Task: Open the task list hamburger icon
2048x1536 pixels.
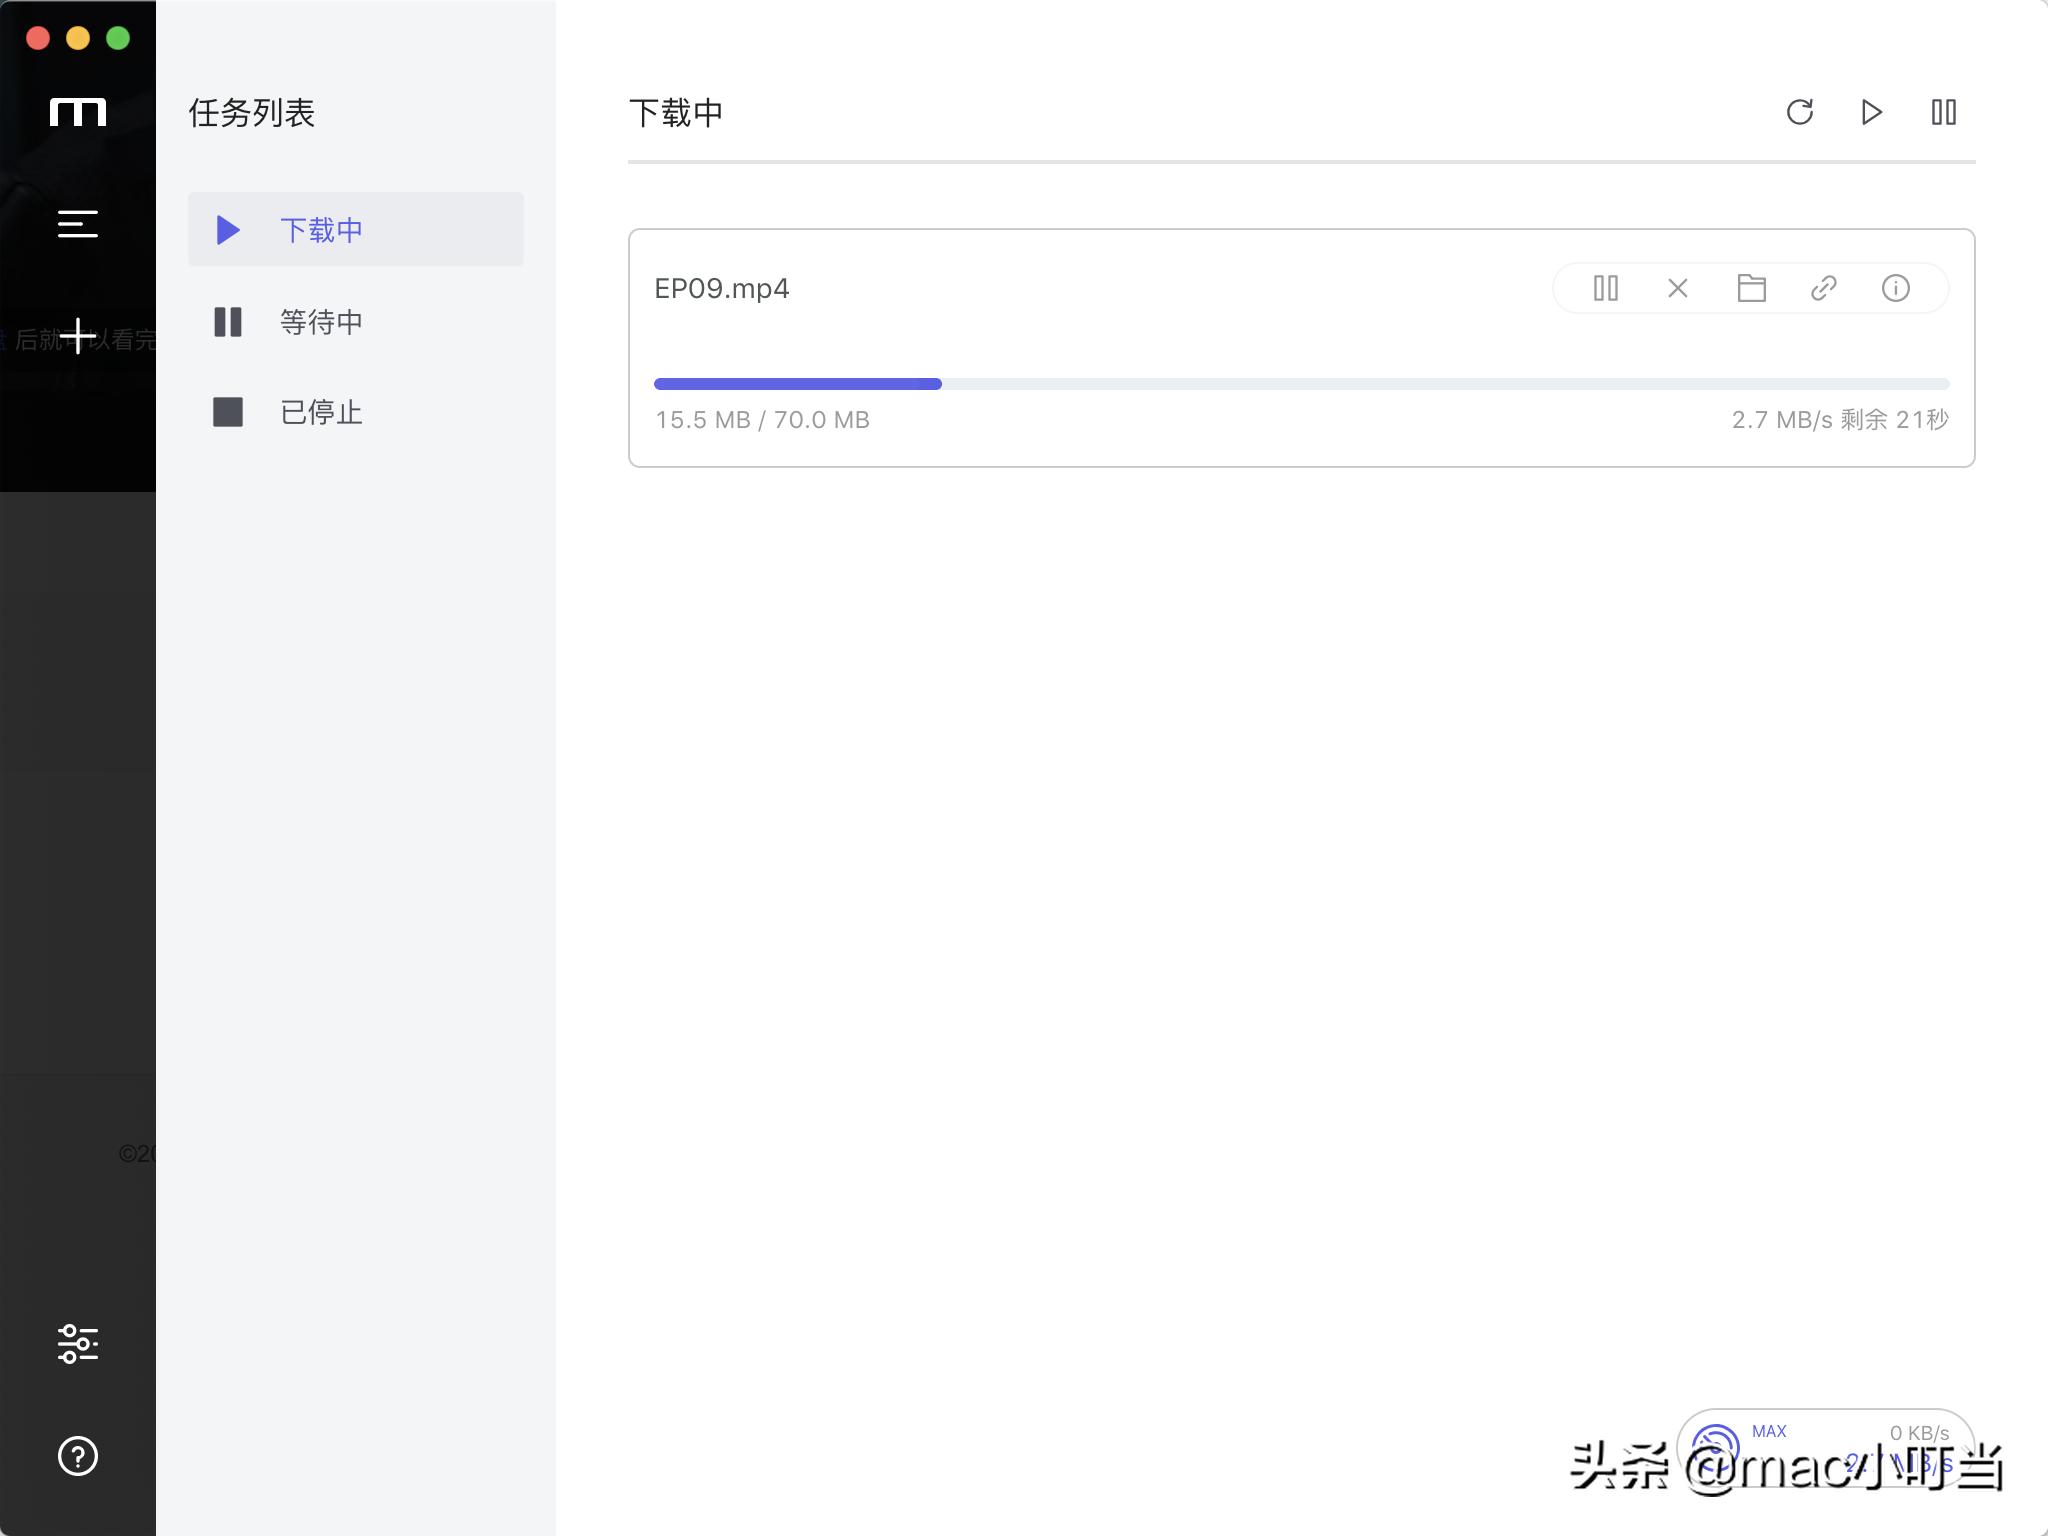Action: pyautogui.click(x=77, y=223)
